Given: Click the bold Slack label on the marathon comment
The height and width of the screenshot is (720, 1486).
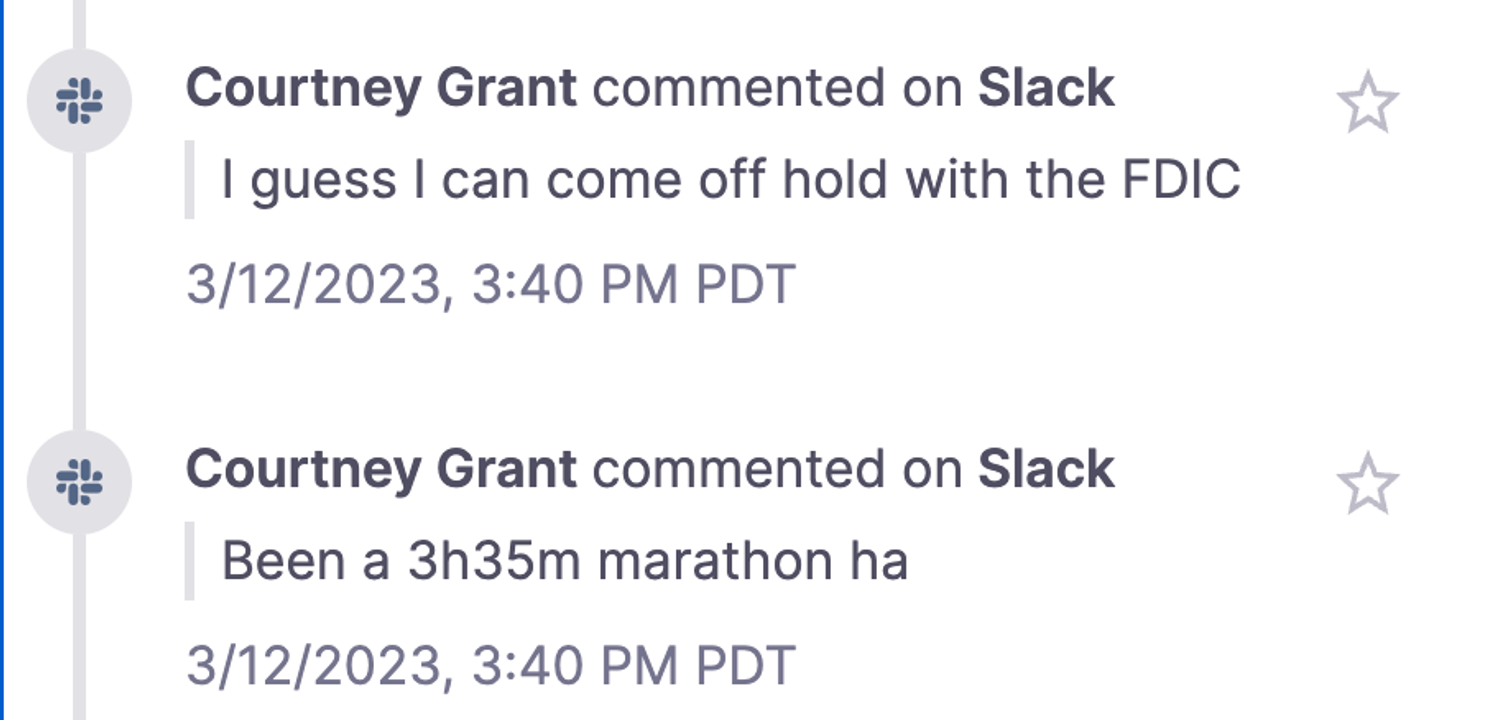Looking at the screenshot, I should tap(1046, 470).
